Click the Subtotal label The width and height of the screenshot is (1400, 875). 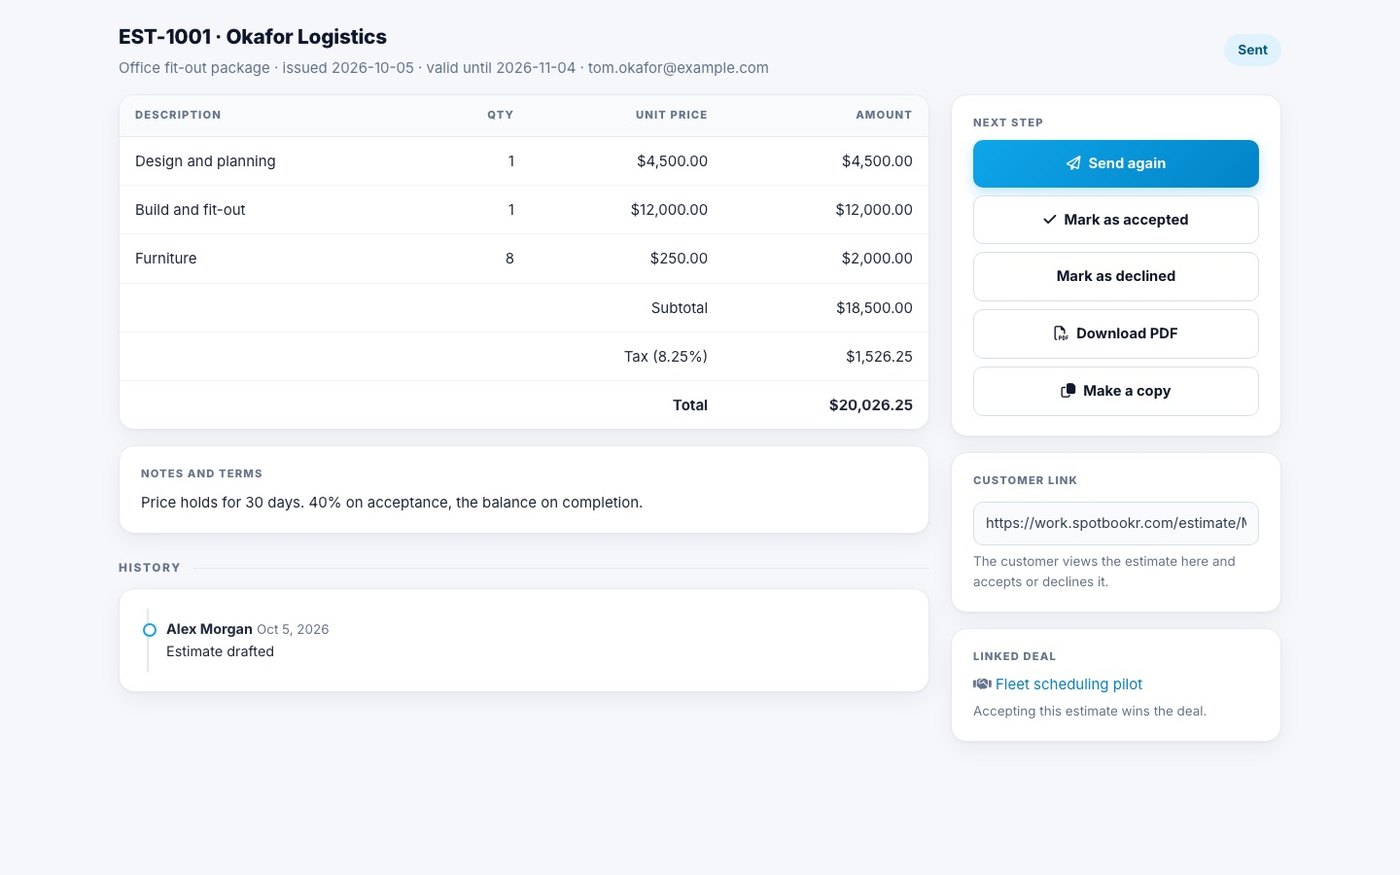(x=679, y=308)
